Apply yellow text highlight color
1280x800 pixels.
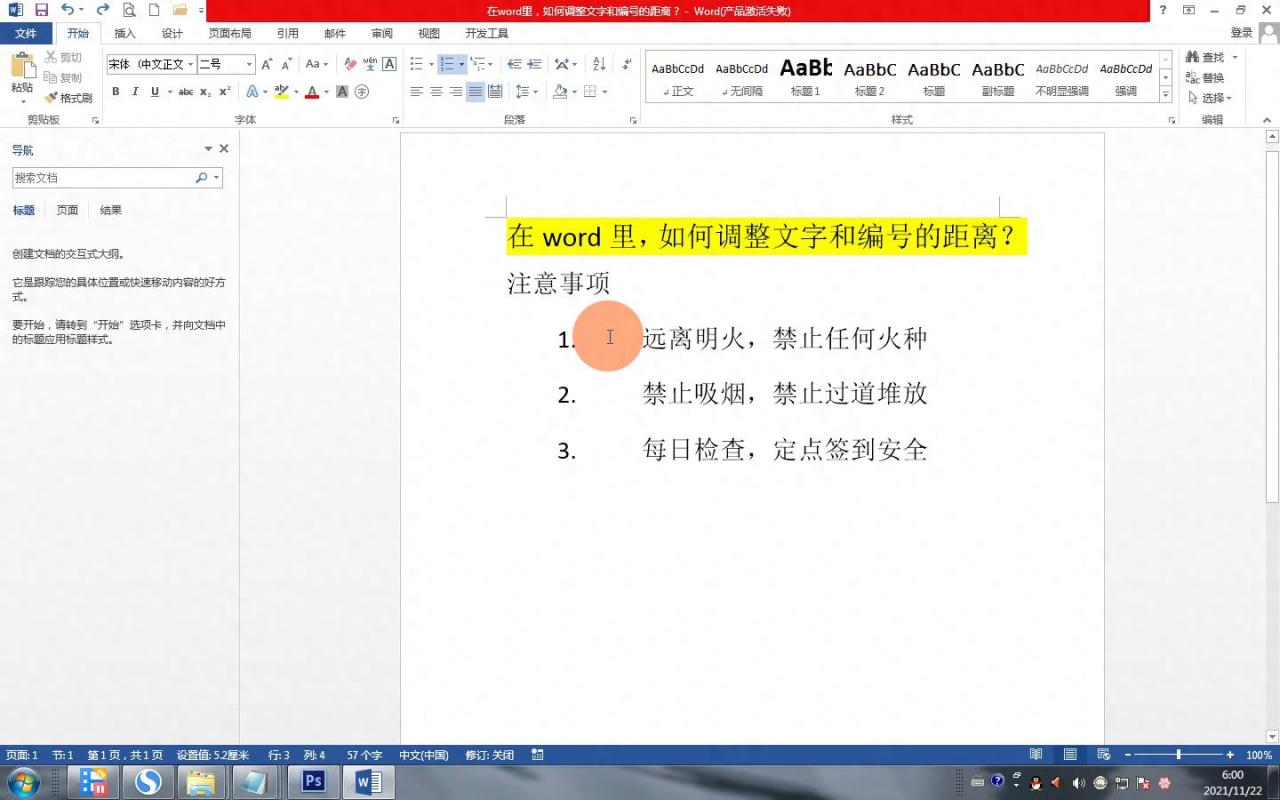pyautogui.click(x=280, y=91)
